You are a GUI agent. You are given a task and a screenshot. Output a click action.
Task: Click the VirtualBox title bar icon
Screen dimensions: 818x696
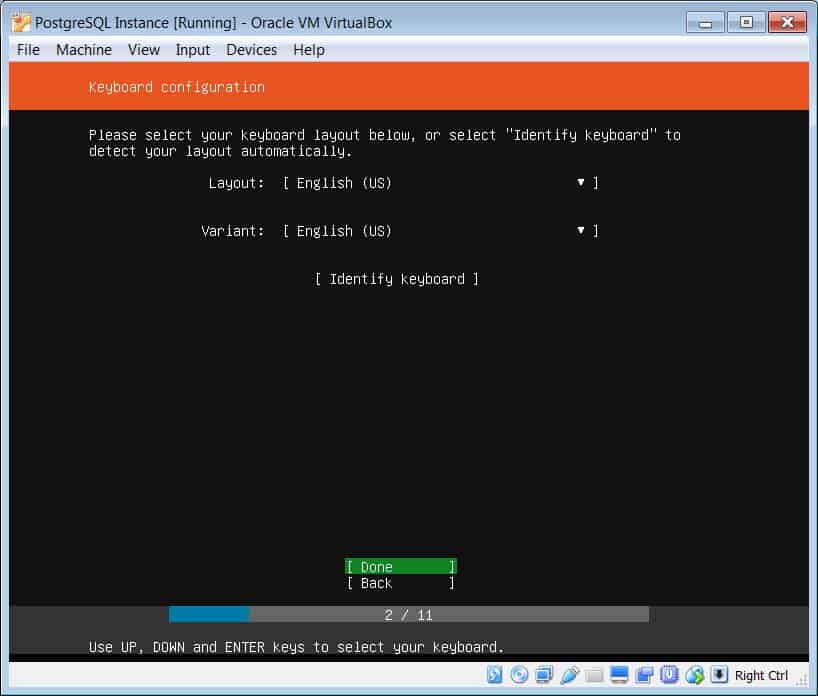[21, 23]
